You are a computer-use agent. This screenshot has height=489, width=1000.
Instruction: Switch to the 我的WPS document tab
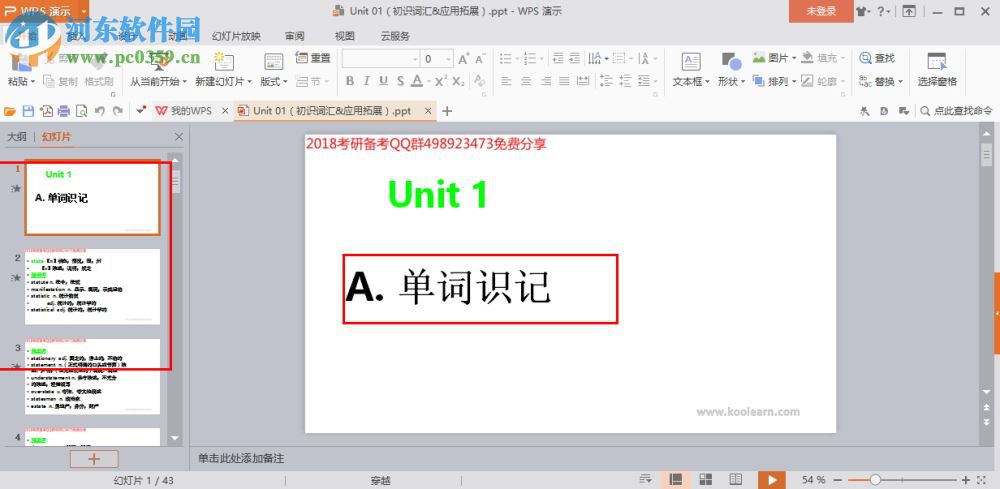click(x=191, y=111)
